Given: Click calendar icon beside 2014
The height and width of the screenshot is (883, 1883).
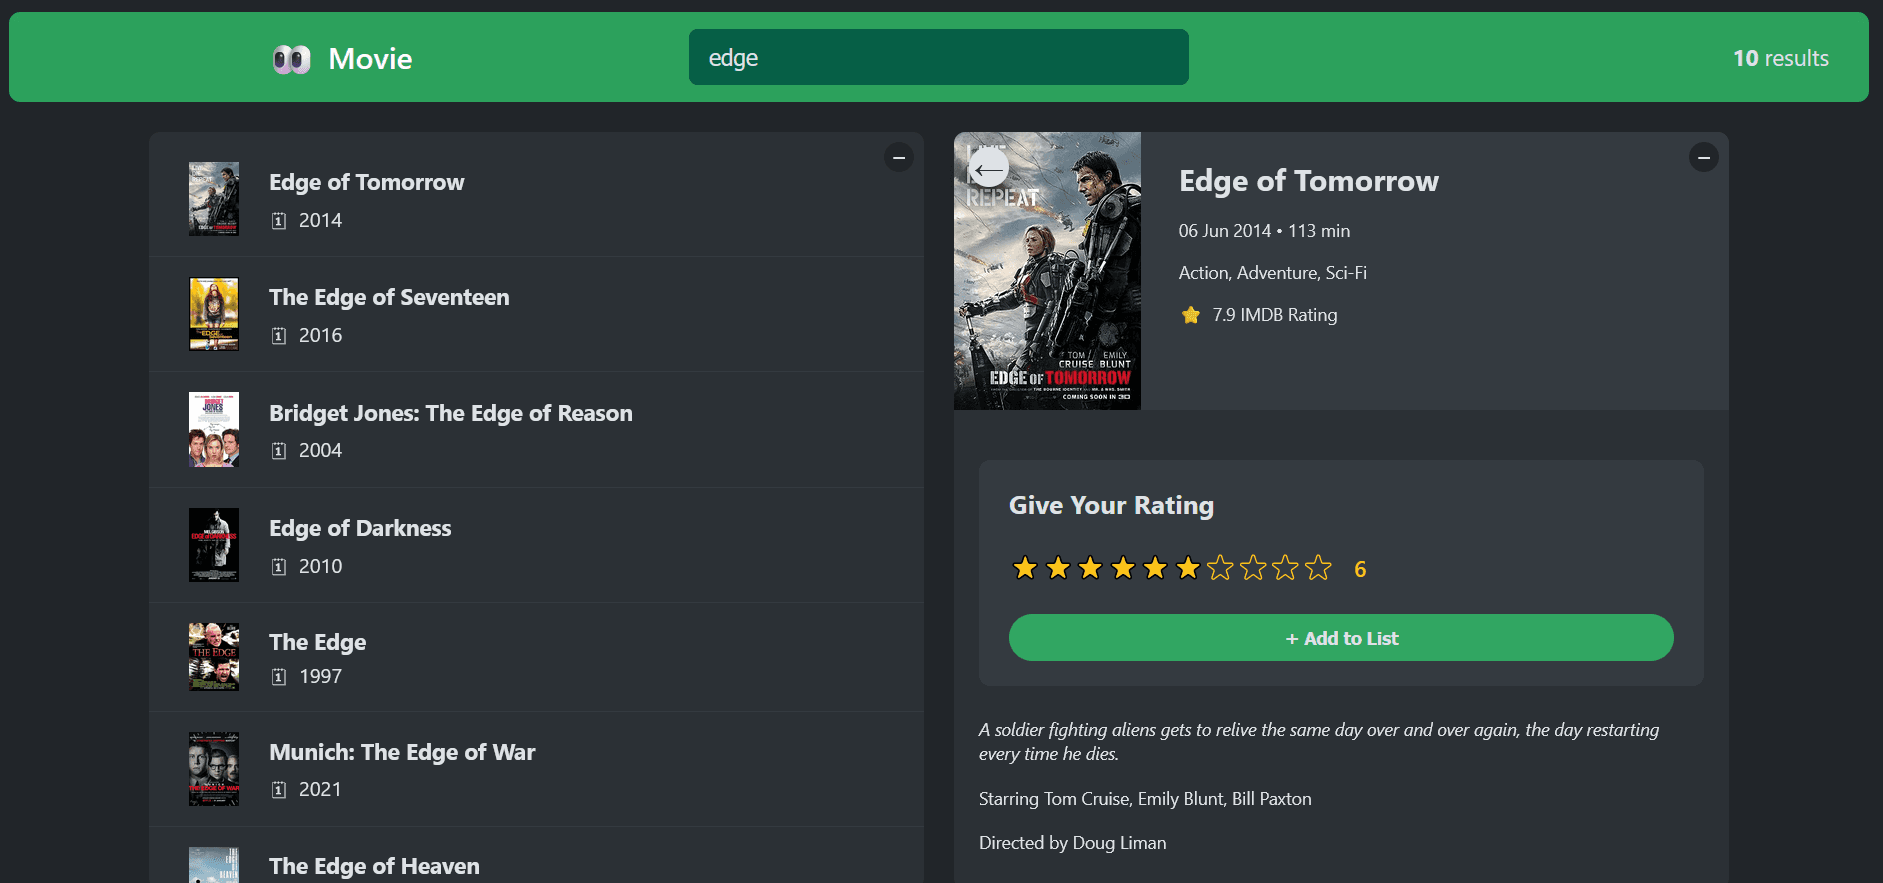Looking at the screenshot, I should point(279,221).
